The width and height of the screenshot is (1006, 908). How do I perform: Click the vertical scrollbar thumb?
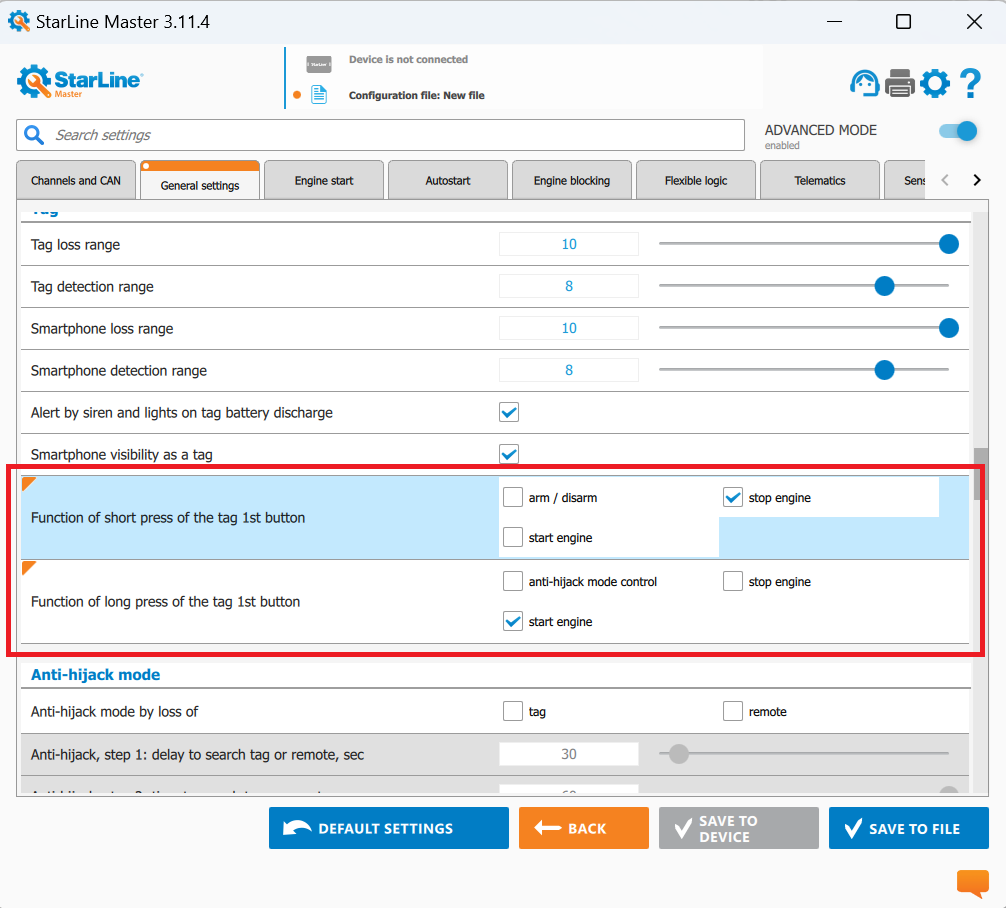coord(980,474)
